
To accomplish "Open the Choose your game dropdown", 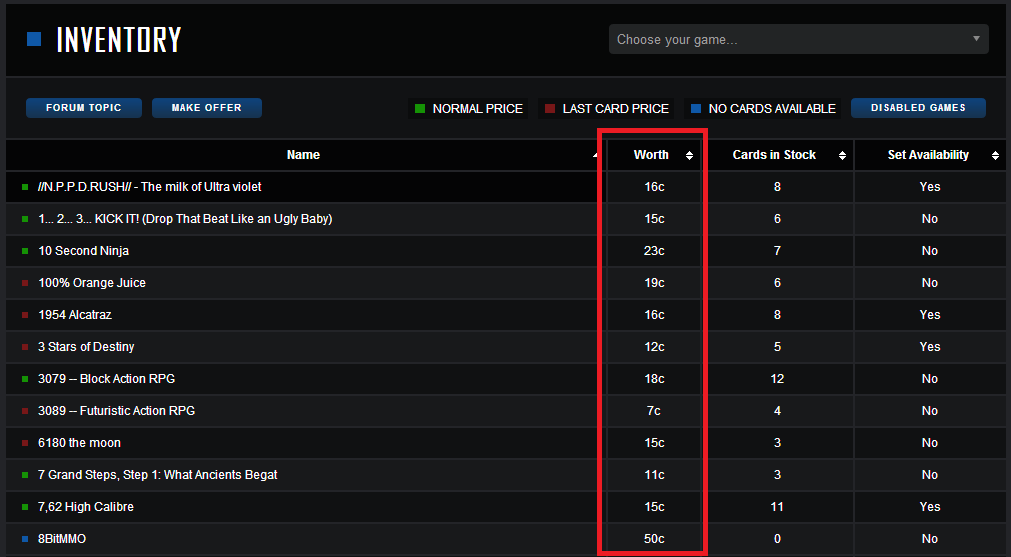I will pos(798,39).
